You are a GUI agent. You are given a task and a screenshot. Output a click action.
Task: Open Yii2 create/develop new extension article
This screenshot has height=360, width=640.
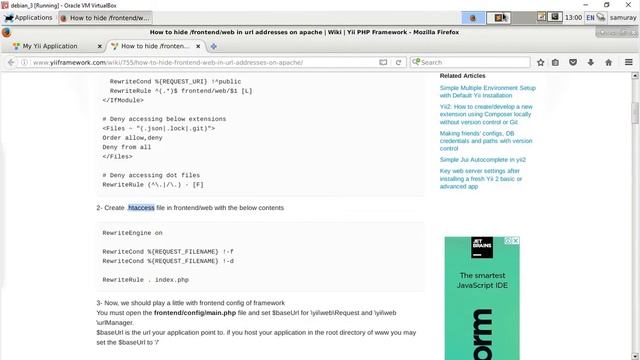click(x=486, y=114)
